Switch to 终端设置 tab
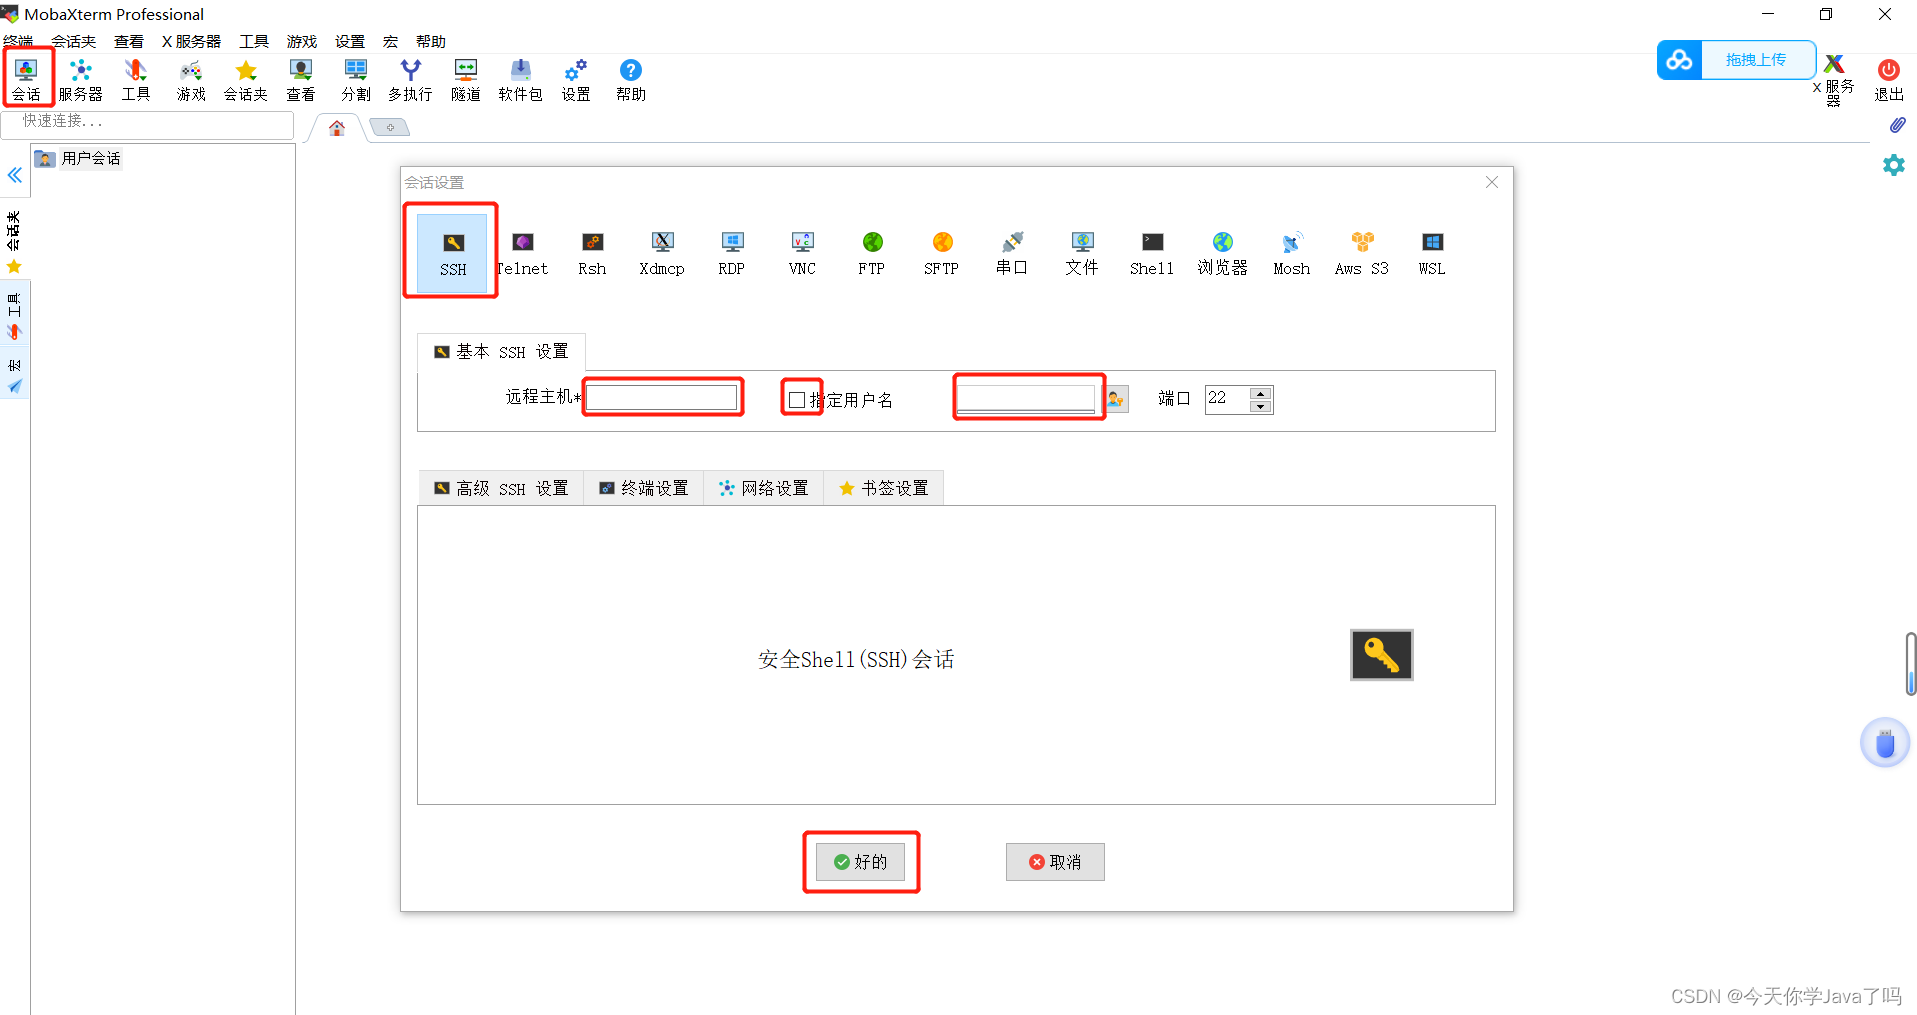 [x=644, y=488]
